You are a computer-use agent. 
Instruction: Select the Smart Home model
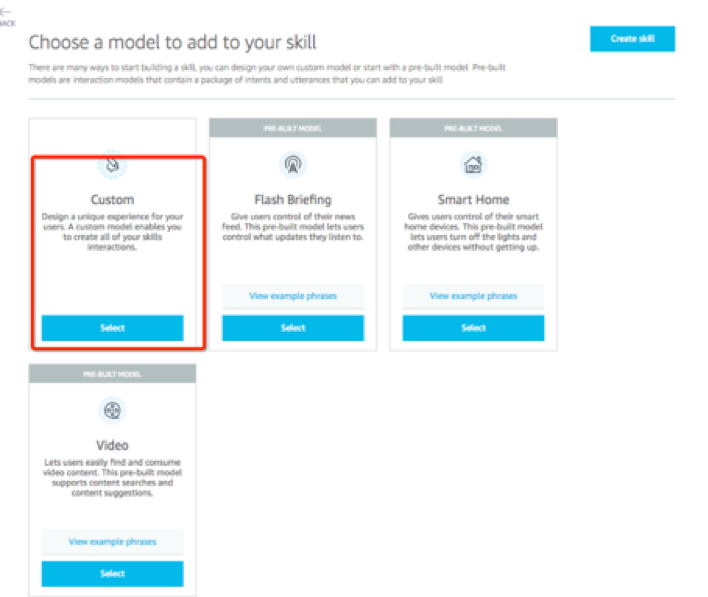[473, 328]
